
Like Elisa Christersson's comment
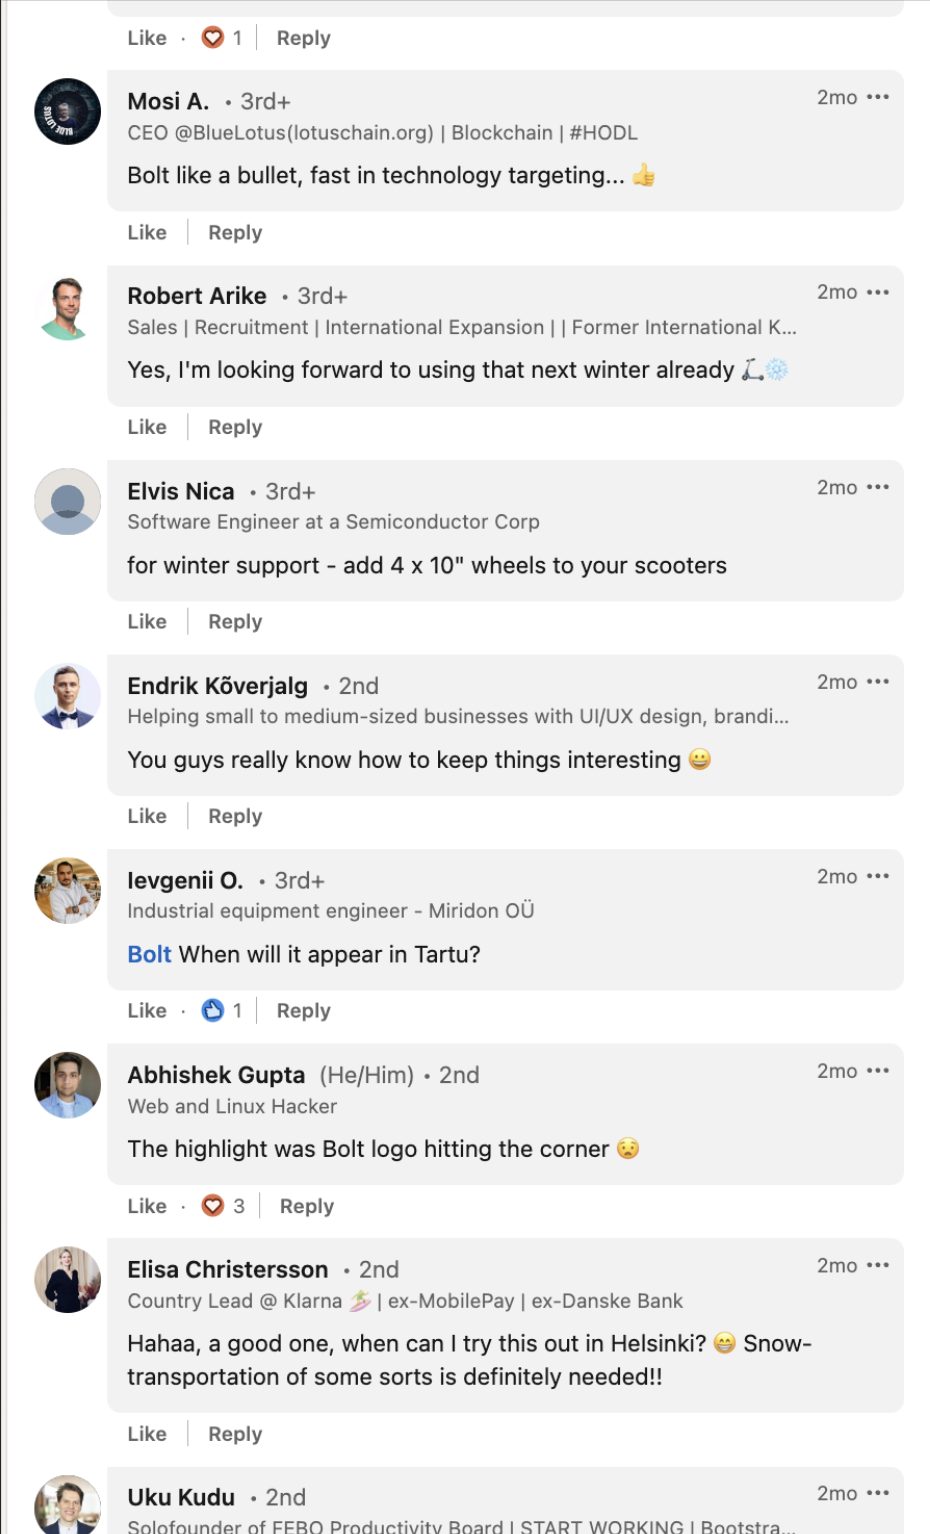(x=147, y=1434)
